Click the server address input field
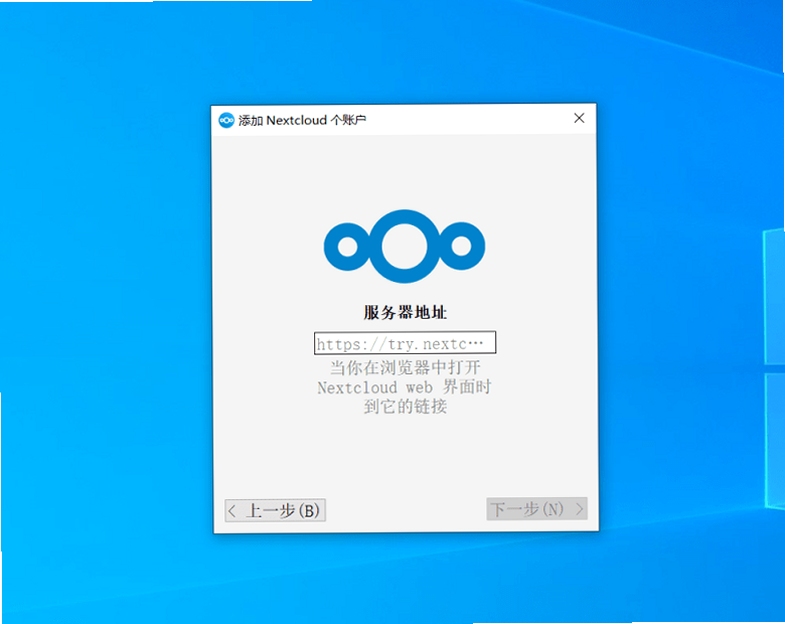The width and height of the screenshot is (785, 624). [405, 343]
